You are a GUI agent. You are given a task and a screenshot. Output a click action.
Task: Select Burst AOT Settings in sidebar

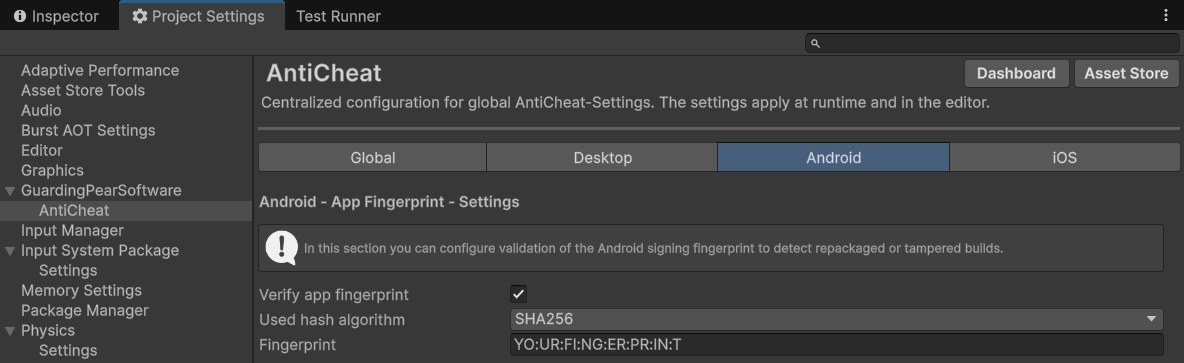tap(88, 131)
